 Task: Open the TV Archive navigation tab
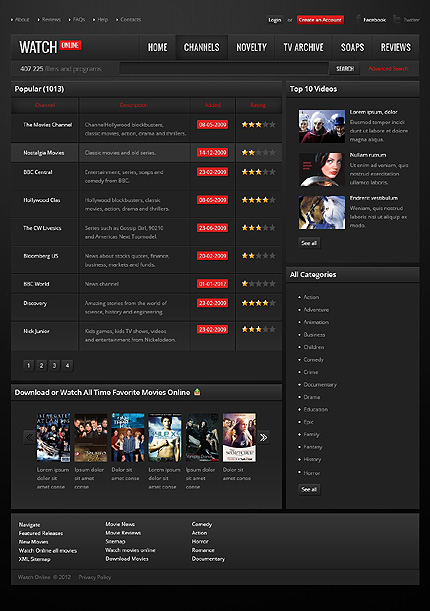click(303, 47)
